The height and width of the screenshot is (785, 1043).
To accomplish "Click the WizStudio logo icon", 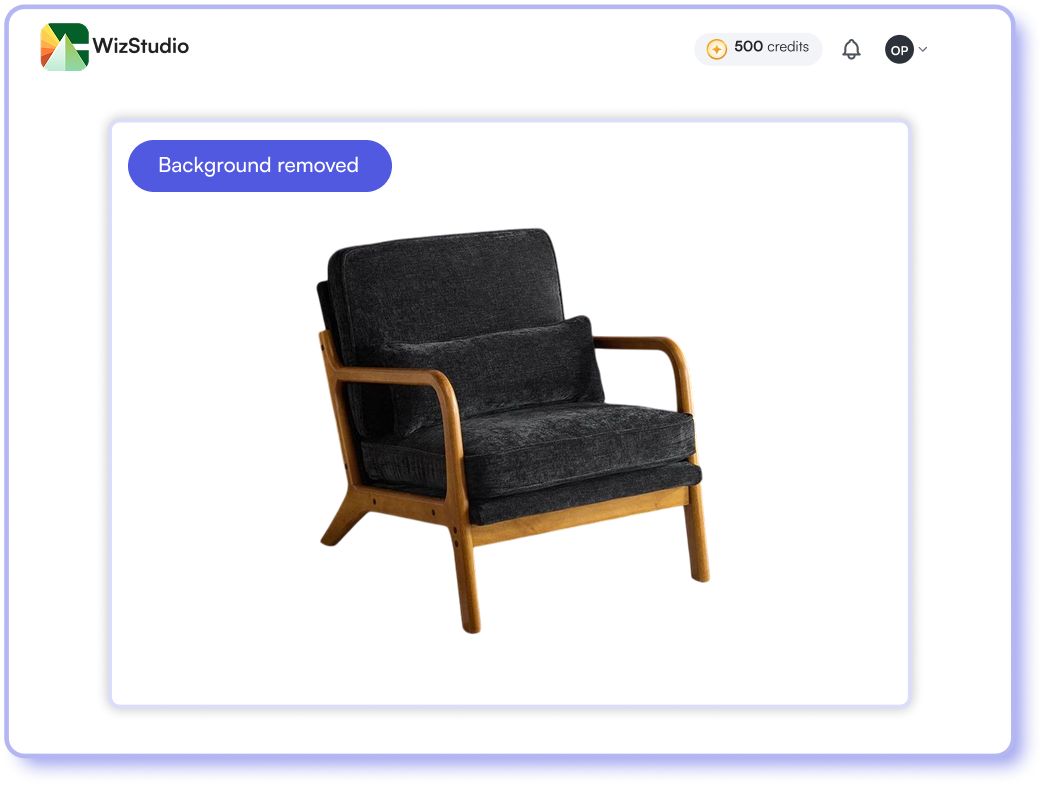I will tap(65, 47).
